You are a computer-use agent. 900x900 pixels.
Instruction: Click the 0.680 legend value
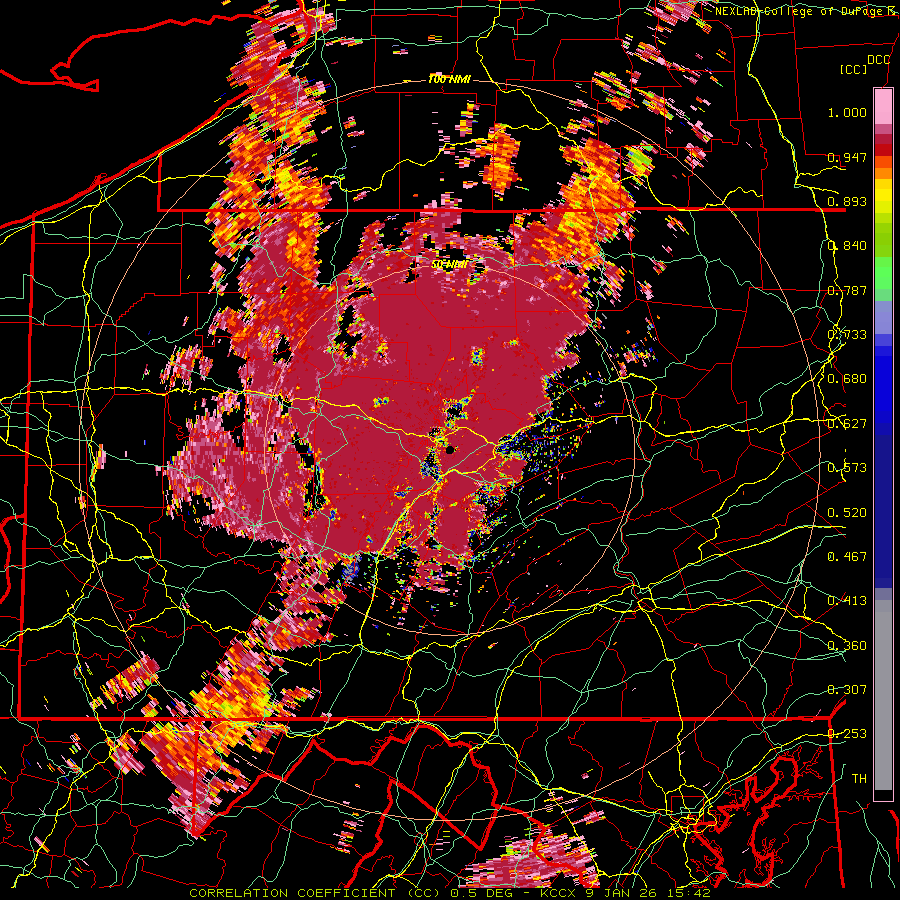coord(847,379)
